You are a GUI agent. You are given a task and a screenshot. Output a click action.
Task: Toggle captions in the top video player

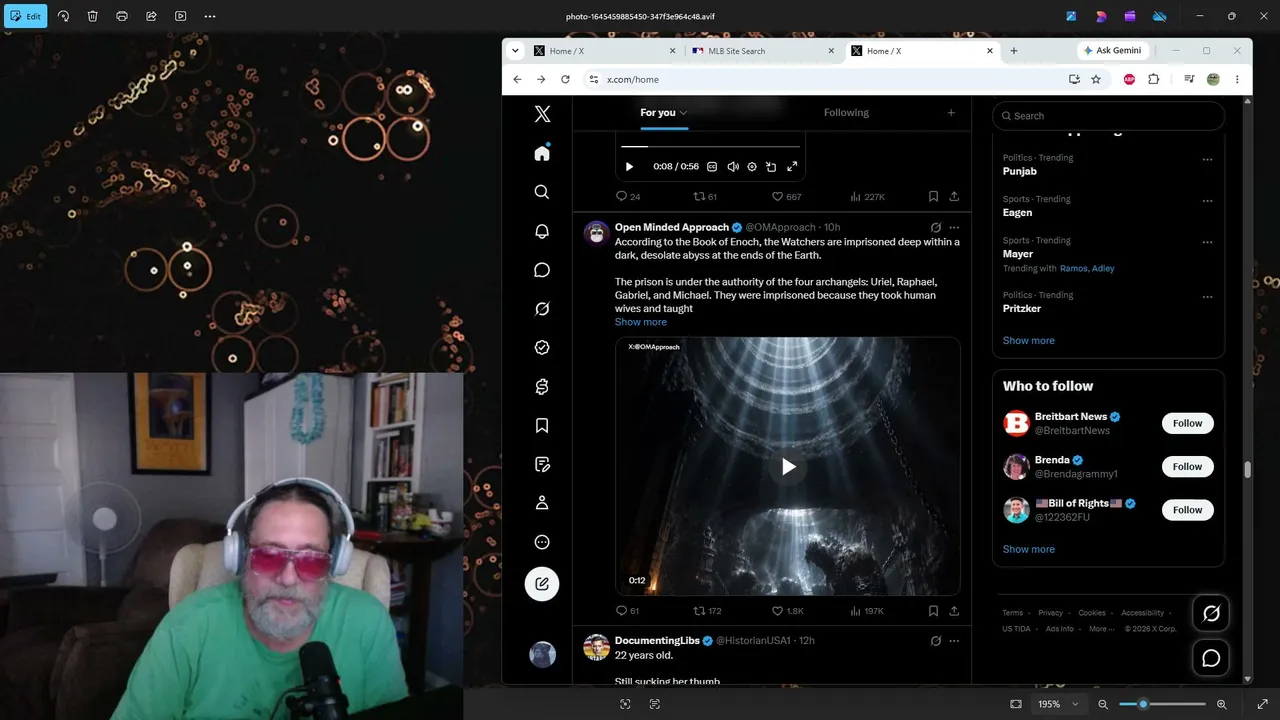pos(712,167)
